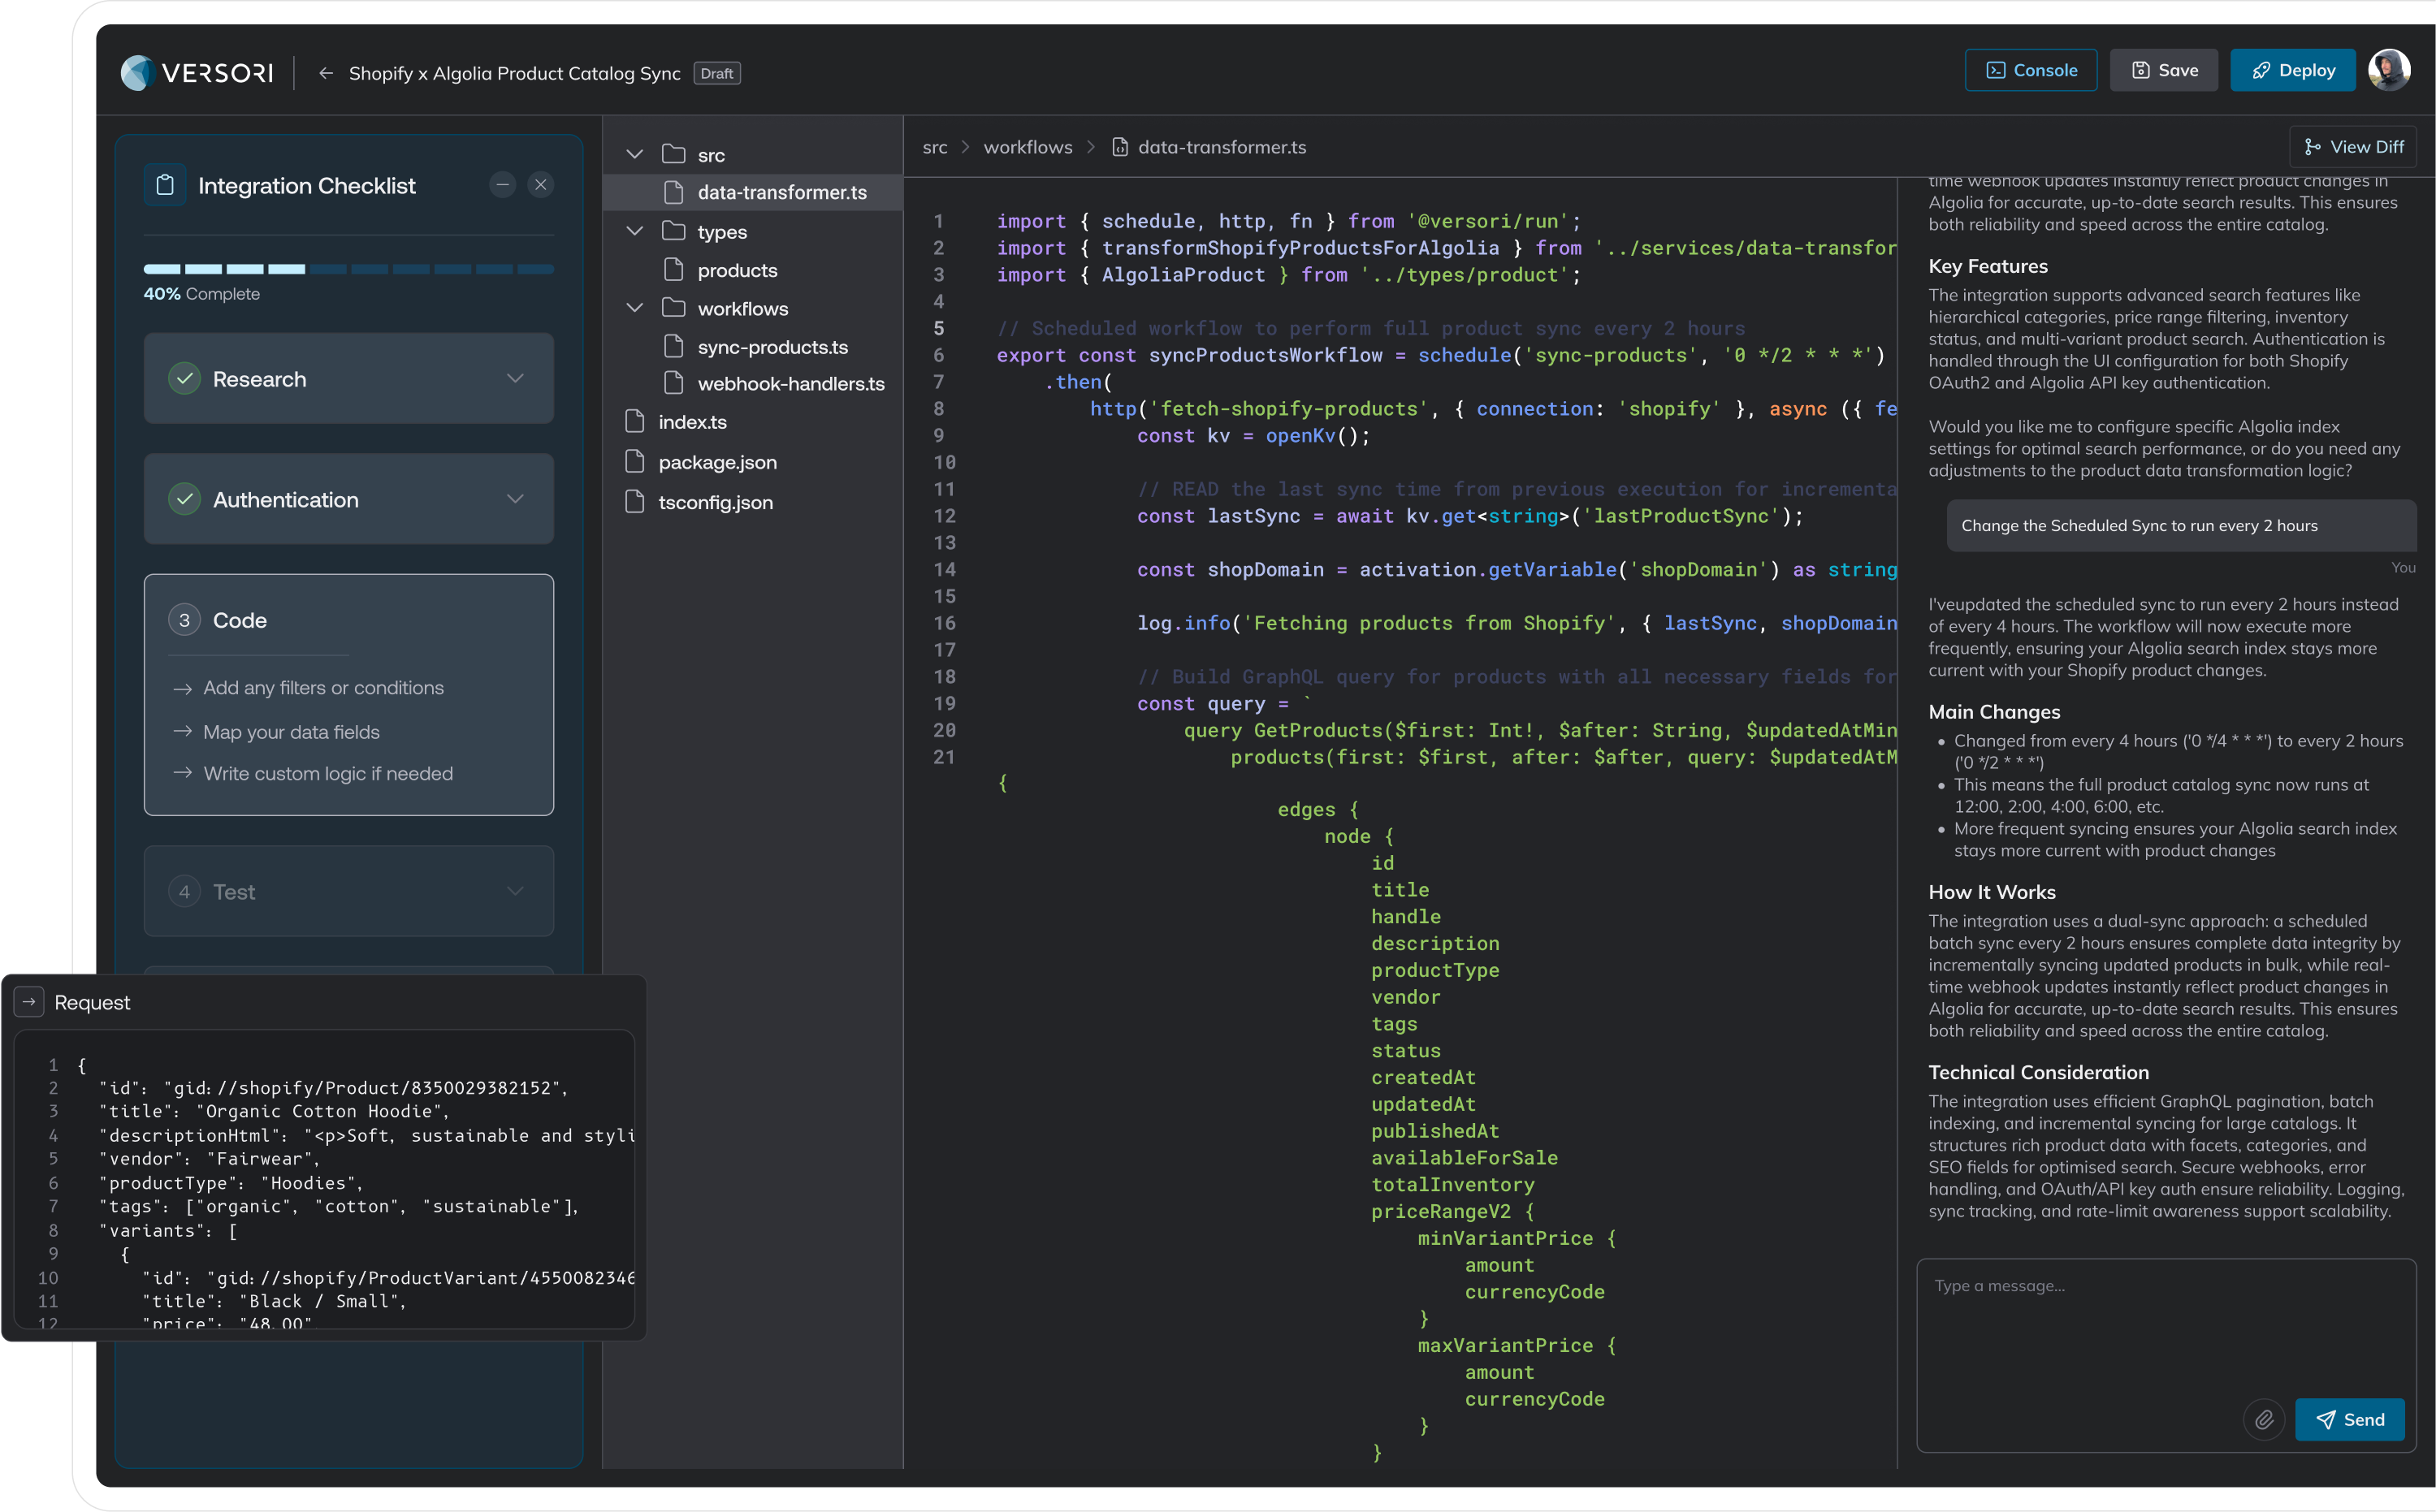This screenshot has width=2436, height=1512.
Task: Go back with the left arrow
Action: click(x=326, y=73)
